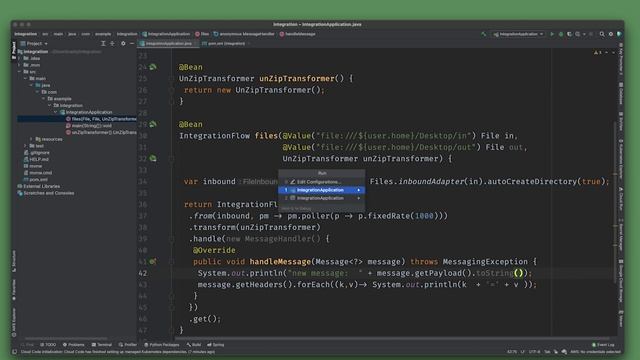Choose Edit Configurations in Run popup
This screenshot has width=640, height=360.
pos(322,182)
